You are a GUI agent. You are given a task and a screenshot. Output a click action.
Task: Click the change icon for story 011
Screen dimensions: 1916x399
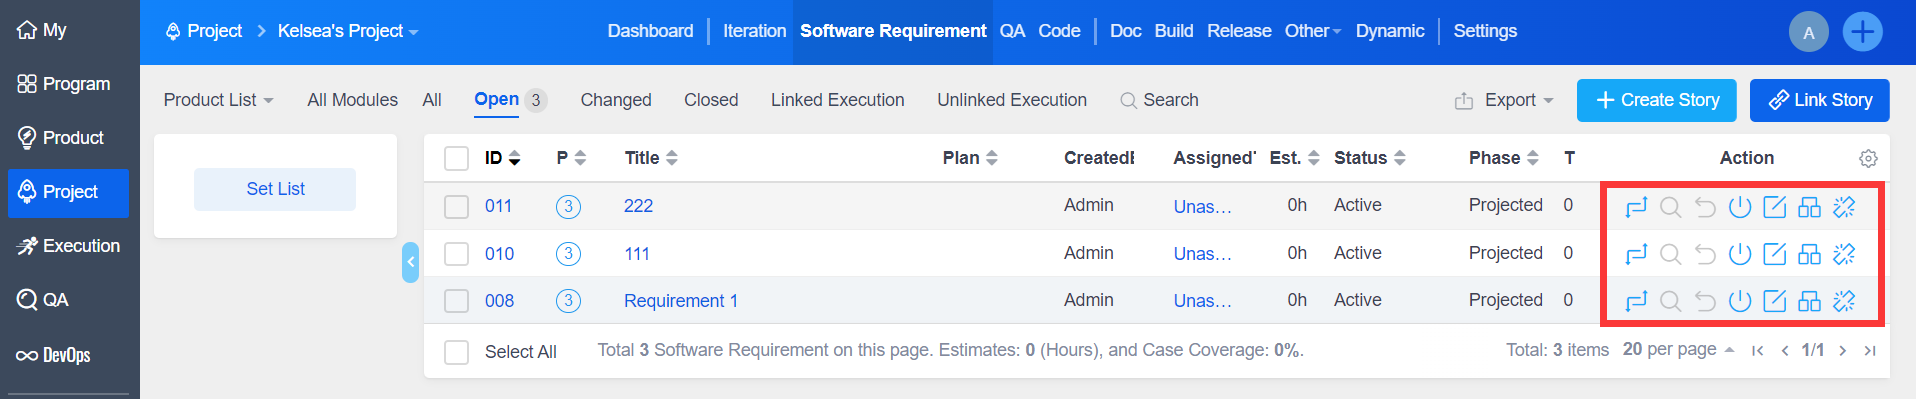click(1636, 207)
